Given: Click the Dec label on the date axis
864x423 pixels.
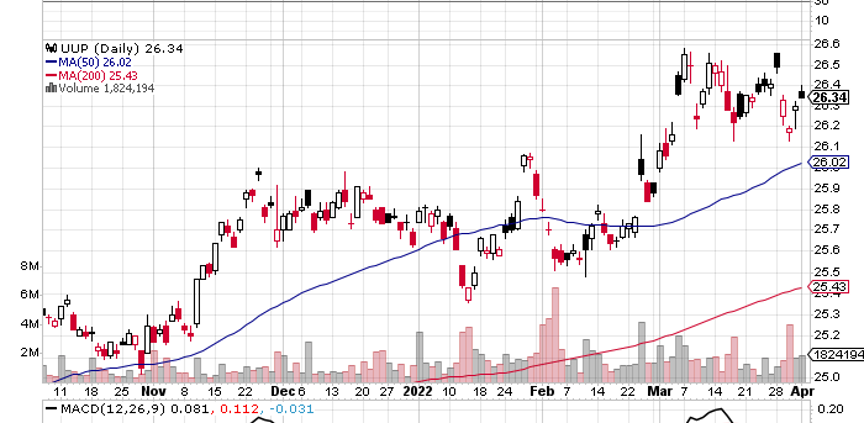Looking at the screenshot, I should [279, 392].
